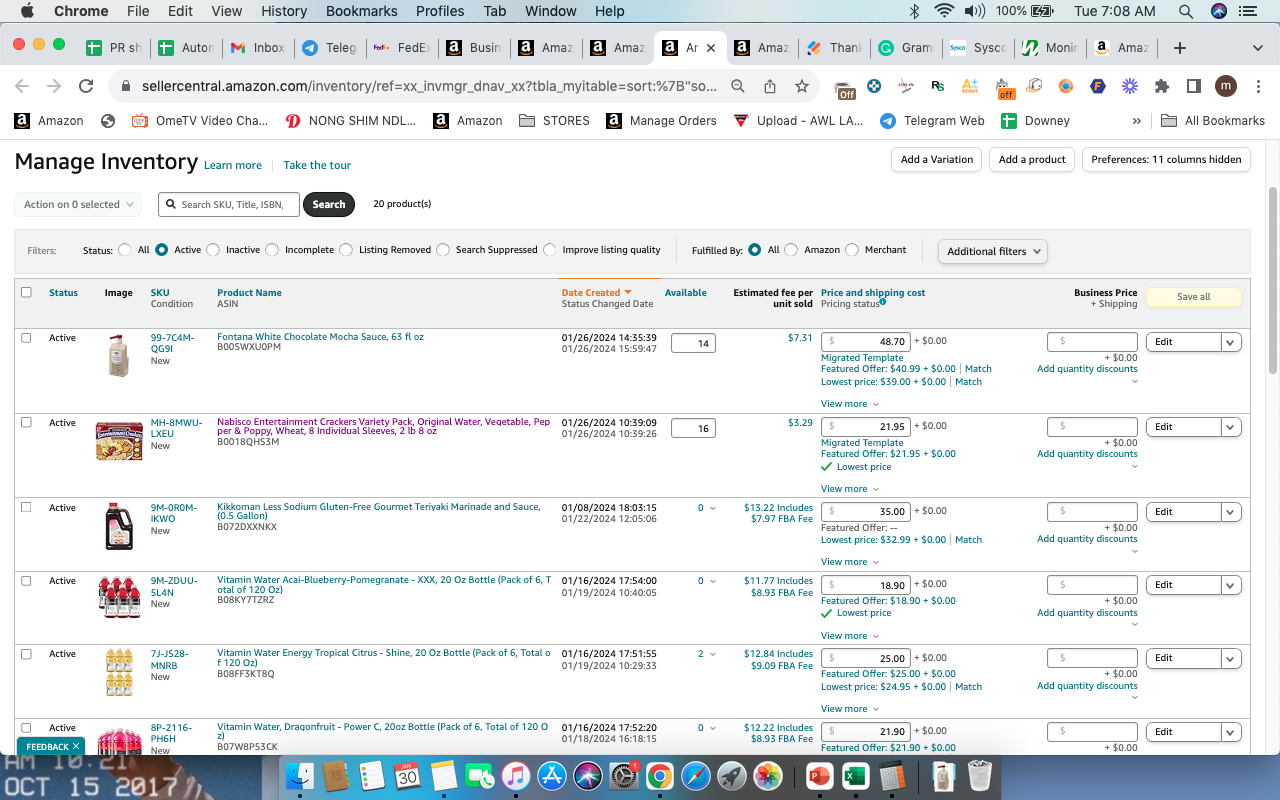Open Music app in the Dock

(x=515, y=776)
